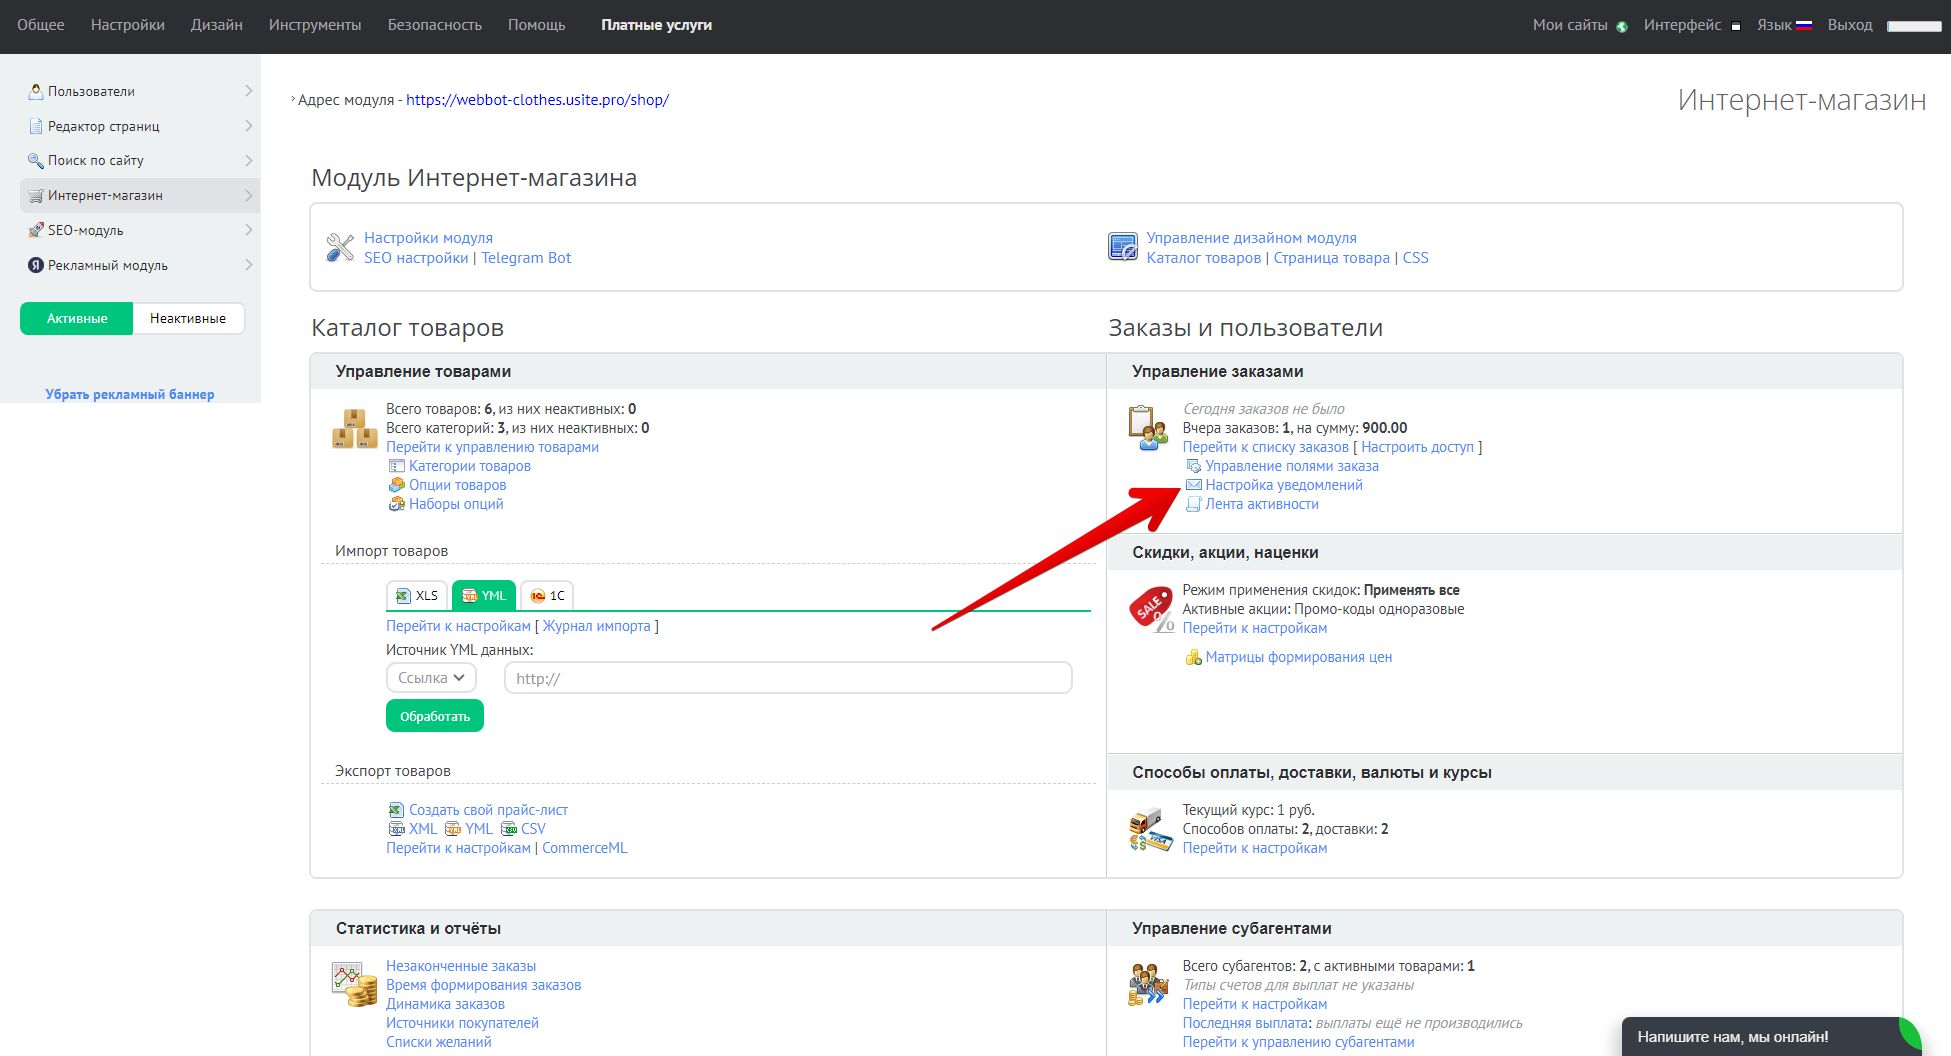Screen dimensions: 1951x1056
Task: Open the Язык language selector
Action: (1783, 25)
